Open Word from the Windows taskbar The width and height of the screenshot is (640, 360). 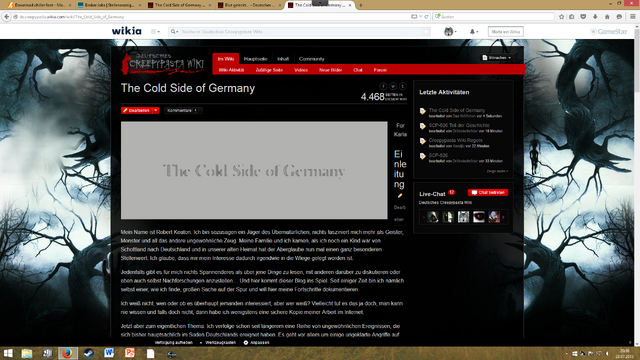109,353
